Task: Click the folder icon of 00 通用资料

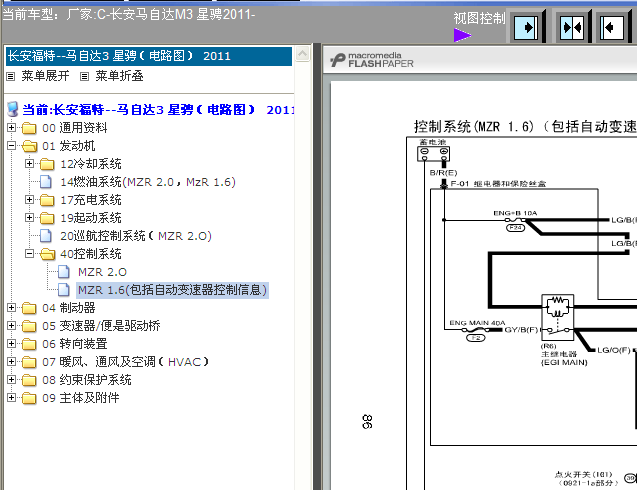Action: point(29,128)
